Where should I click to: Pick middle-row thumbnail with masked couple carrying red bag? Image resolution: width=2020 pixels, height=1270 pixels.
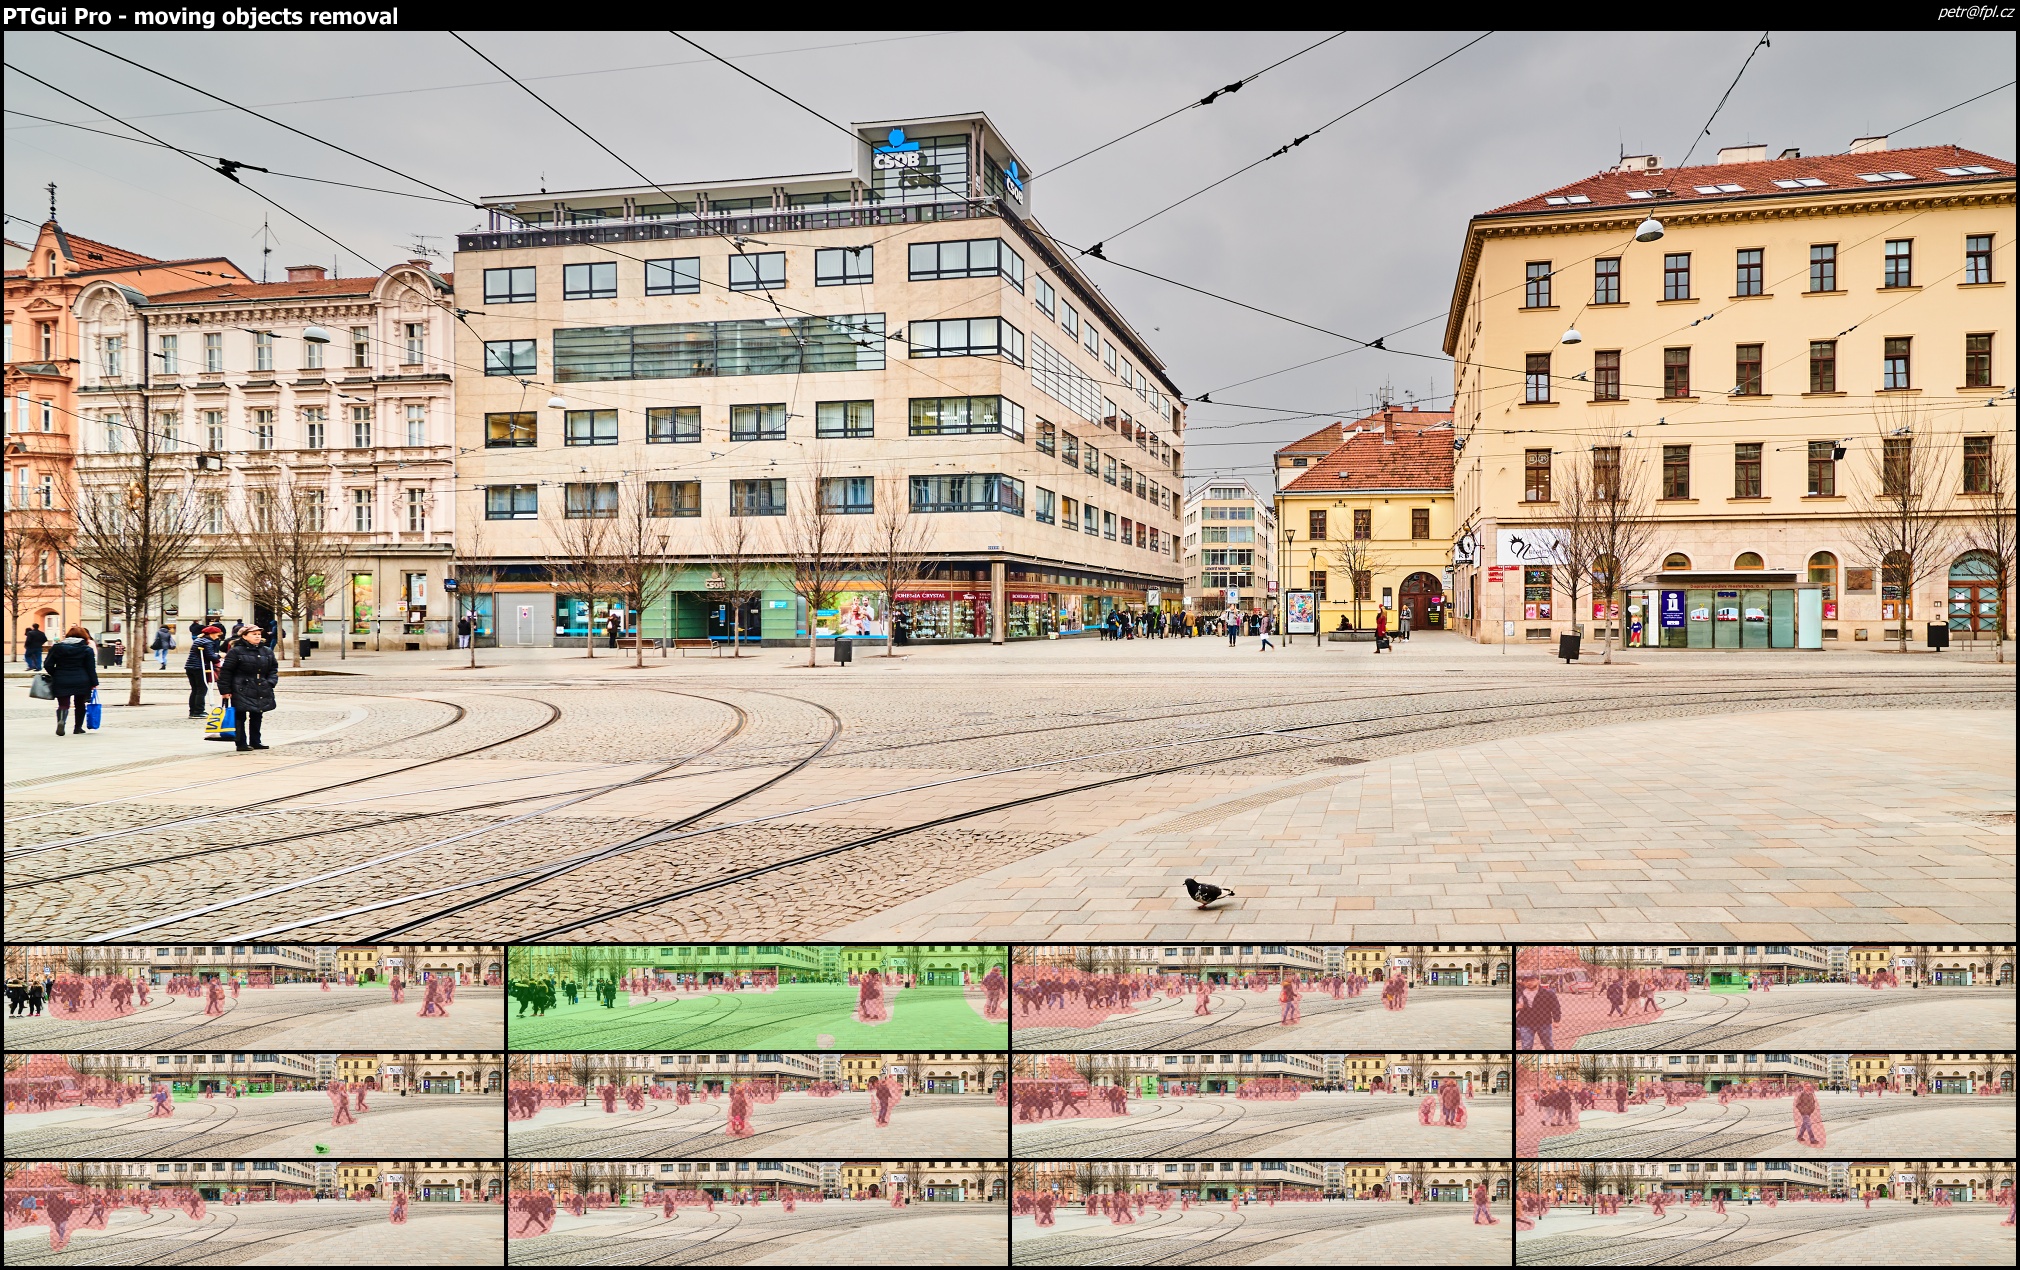point(1262,1106)
